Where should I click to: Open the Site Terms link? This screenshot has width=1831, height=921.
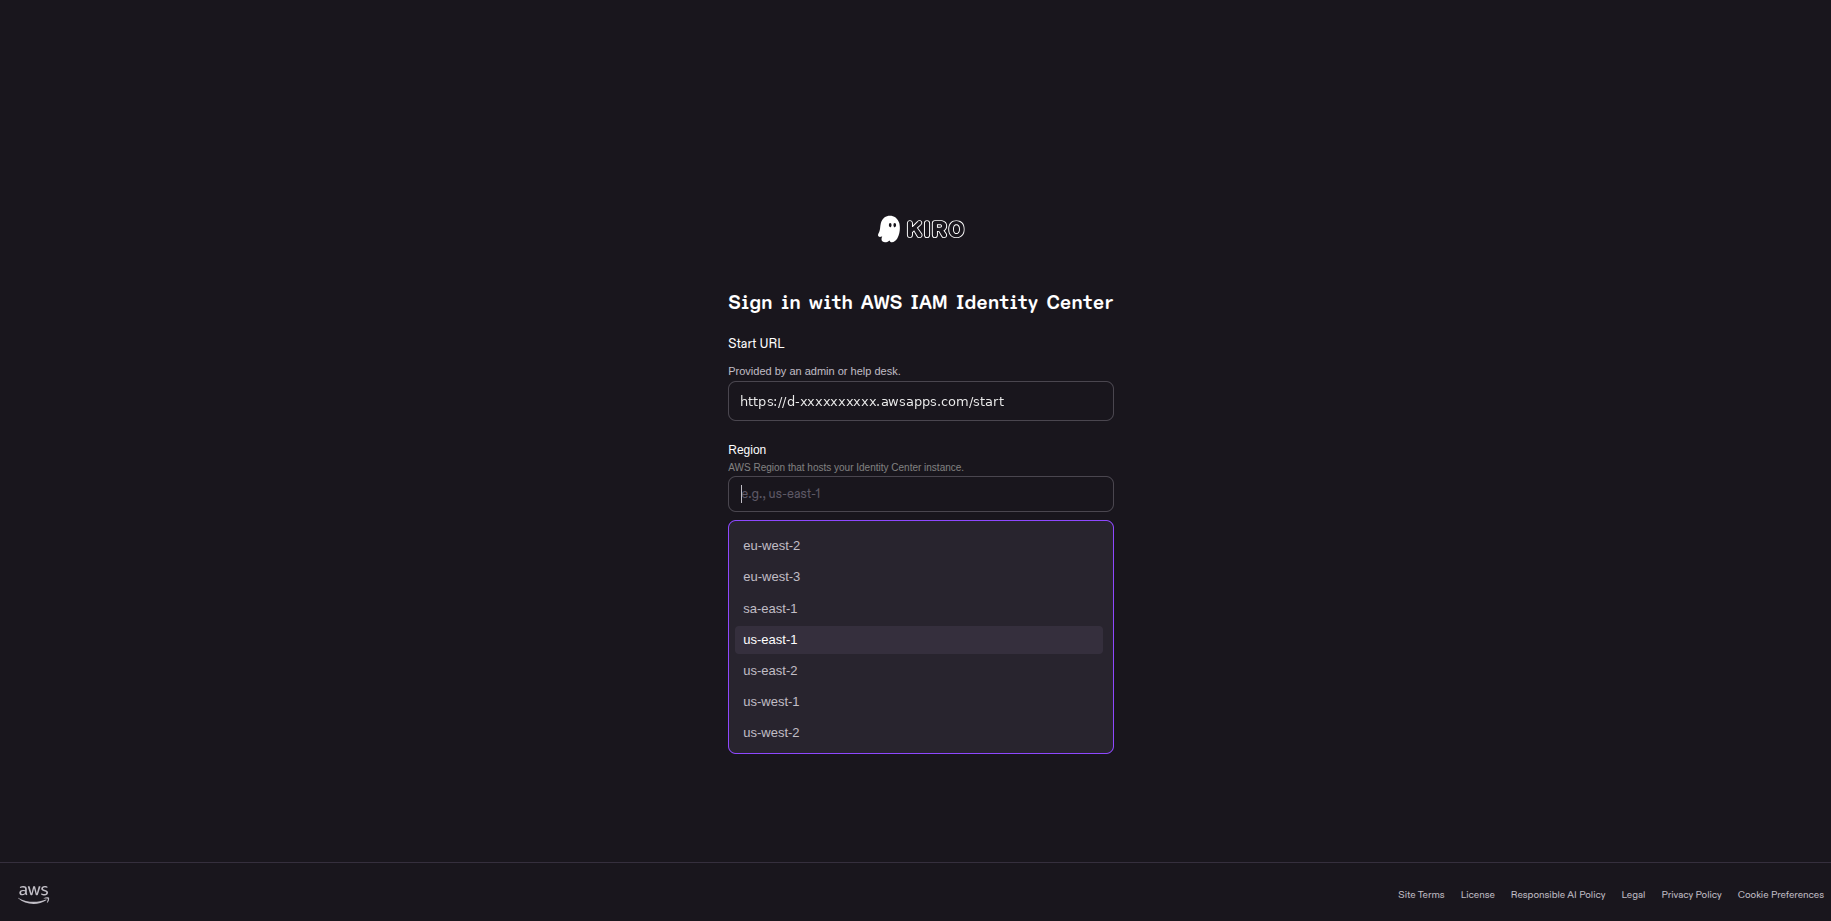(x=1421, y=895)
